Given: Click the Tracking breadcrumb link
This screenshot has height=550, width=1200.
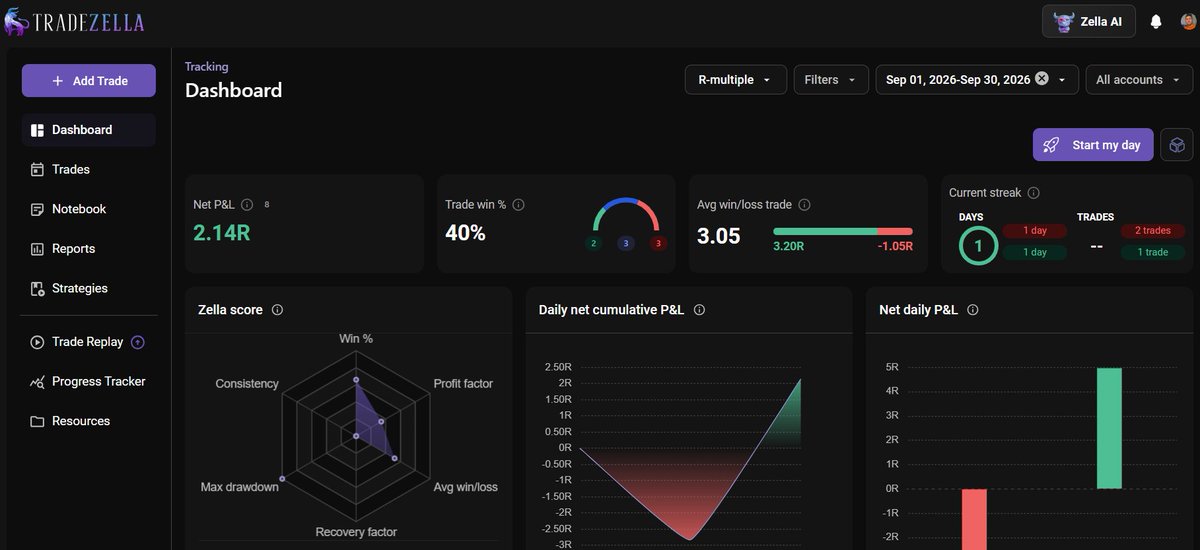Looking at the screenshot, I should pyautogui.click(x=206, y=67).
